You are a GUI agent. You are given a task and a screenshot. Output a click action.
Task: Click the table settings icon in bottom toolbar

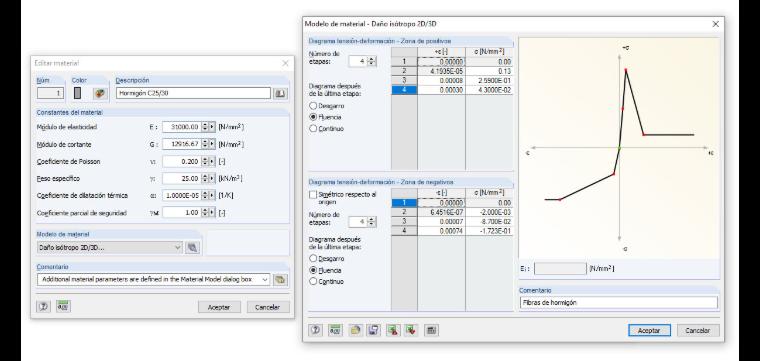click(x=431, y=330)
